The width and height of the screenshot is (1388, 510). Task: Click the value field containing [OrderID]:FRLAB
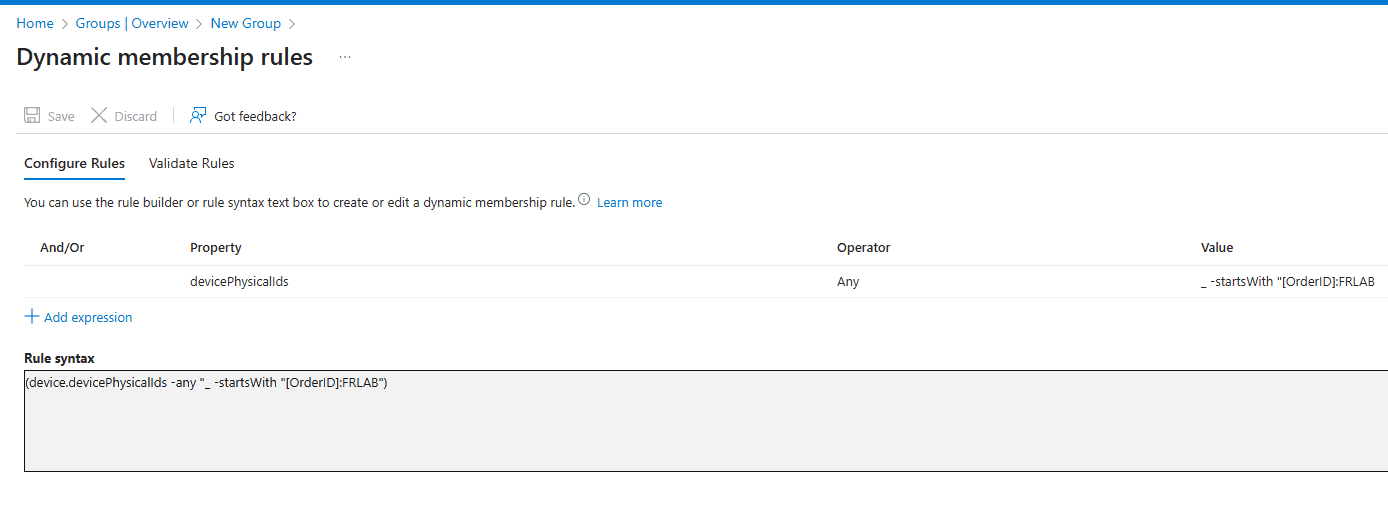[x=1287, y=282]
